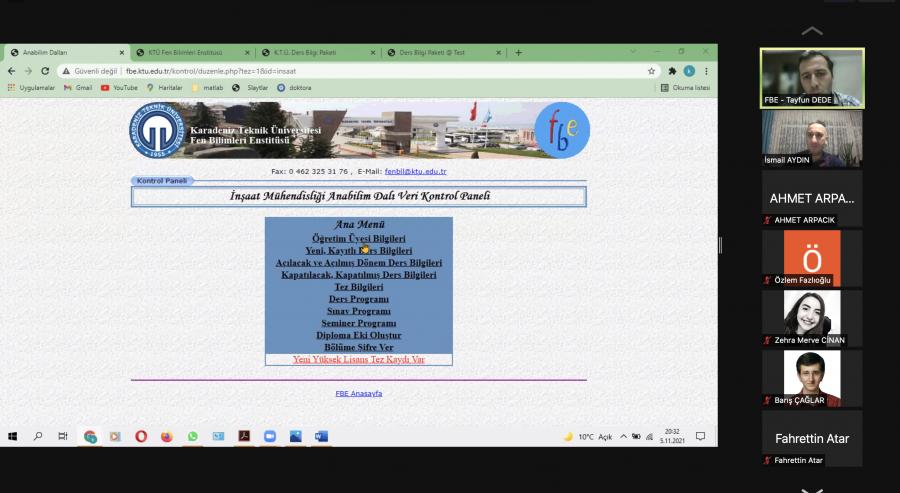This screenshot has width=900, height=493.
Task: Open Adobe Acrobat from the taskbar
Action: coord(245,437)
